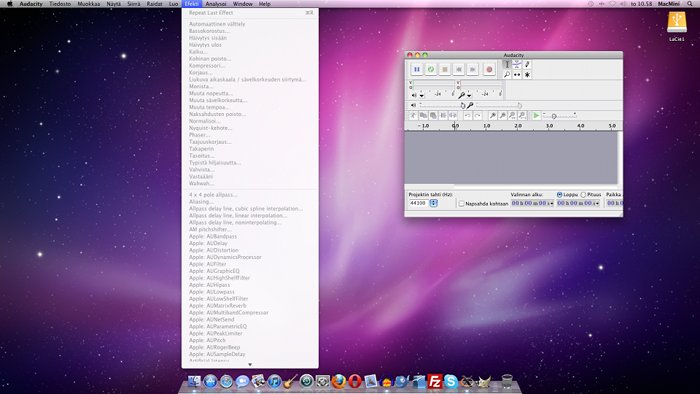
Task: Click the timeline ruler at 2.0
Action: point(518,126)
